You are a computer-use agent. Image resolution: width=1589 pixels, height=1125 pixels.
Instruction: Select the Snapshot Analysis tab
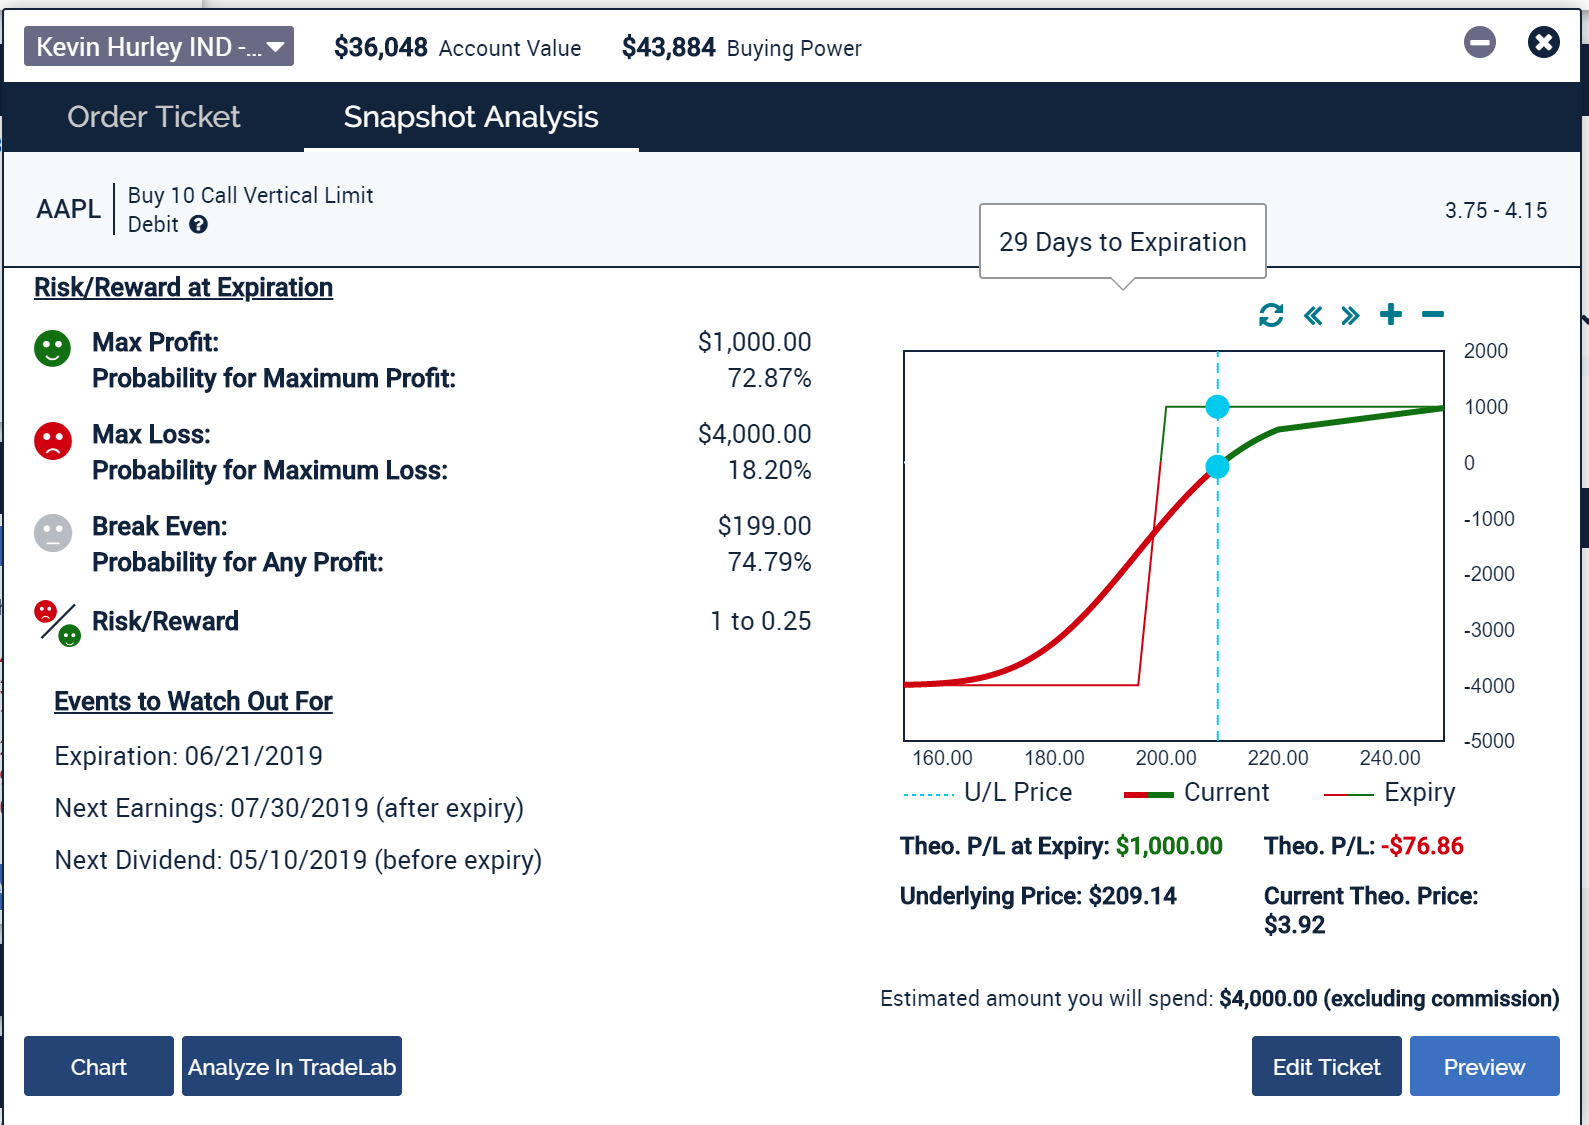[x=471, y=117]
